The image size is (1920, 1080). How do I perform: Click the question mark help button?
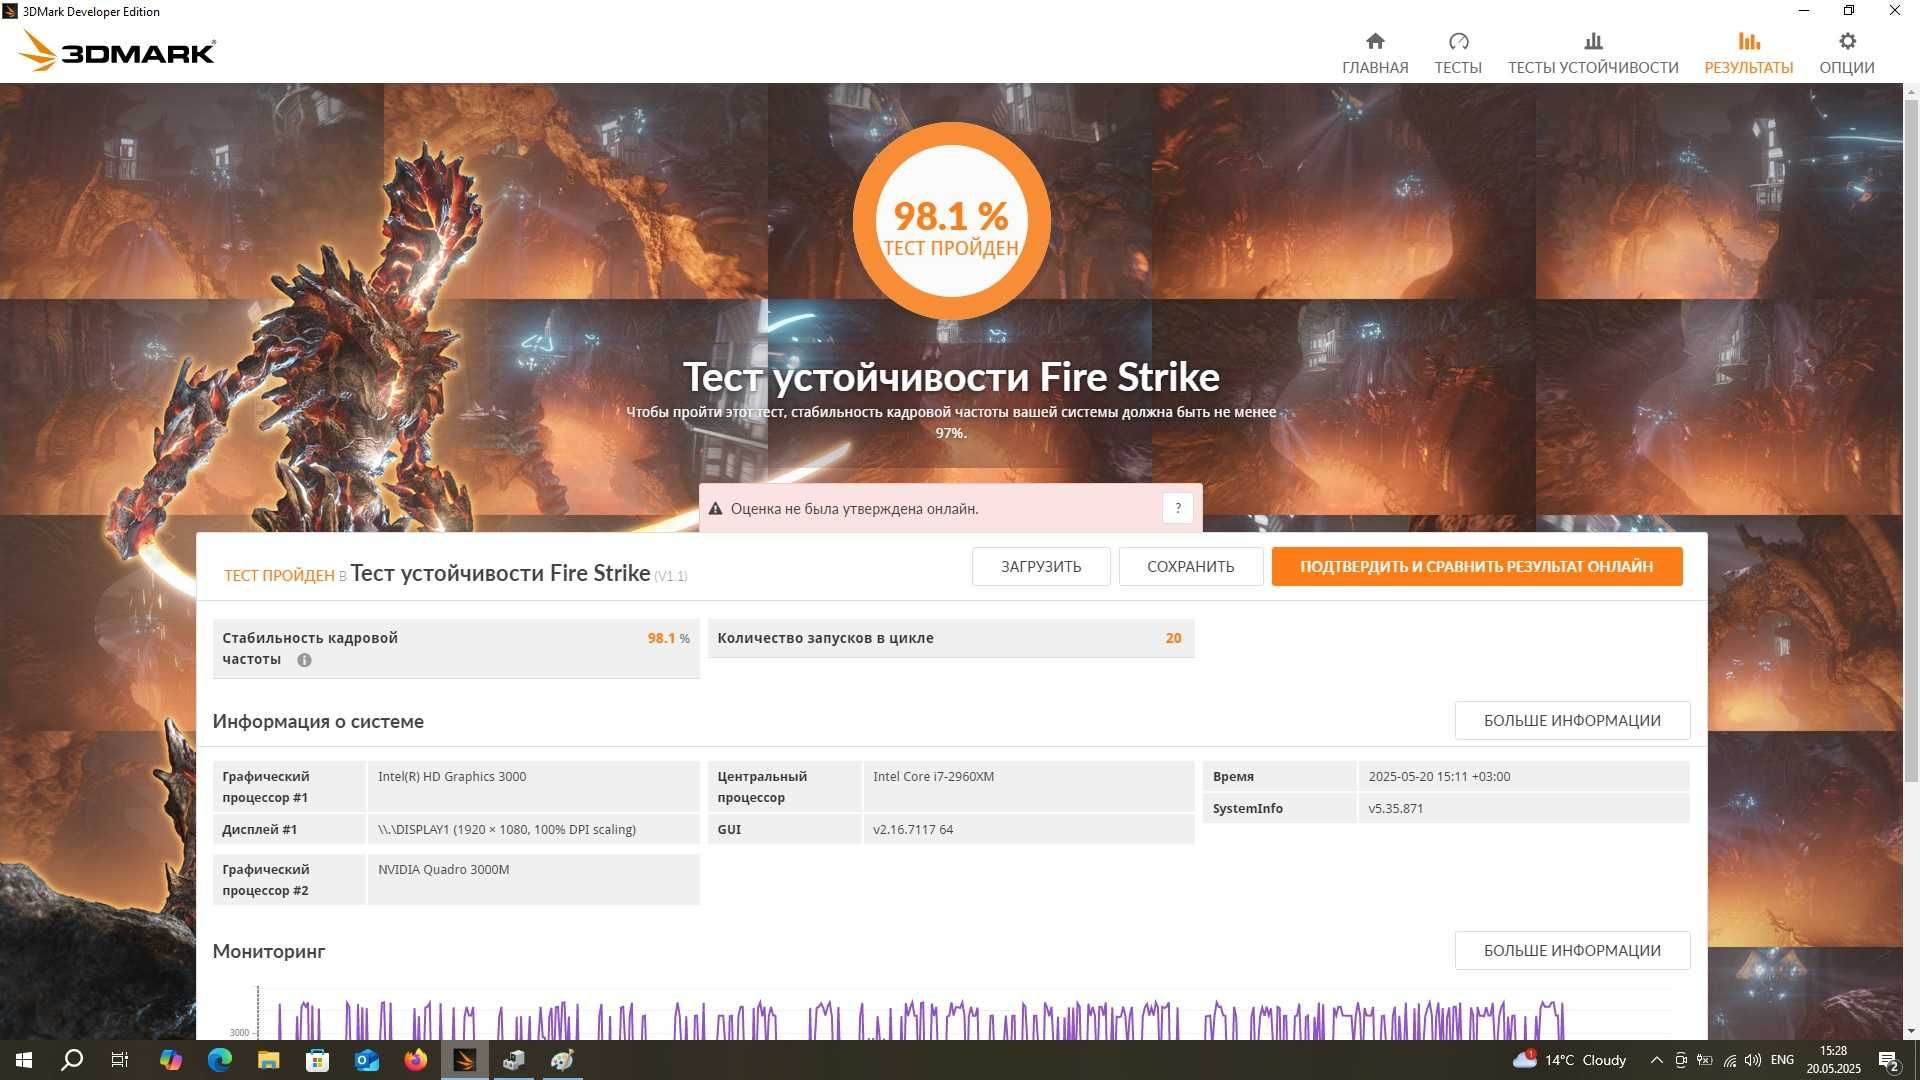point(1177,508)
